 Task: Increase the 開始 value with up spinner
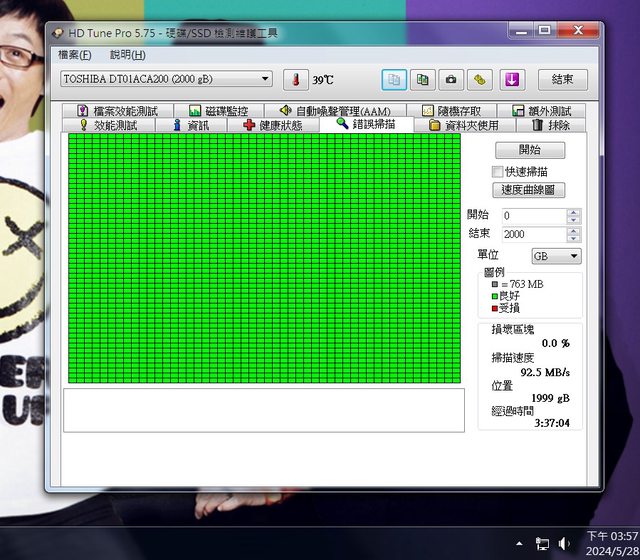(573, 212)
